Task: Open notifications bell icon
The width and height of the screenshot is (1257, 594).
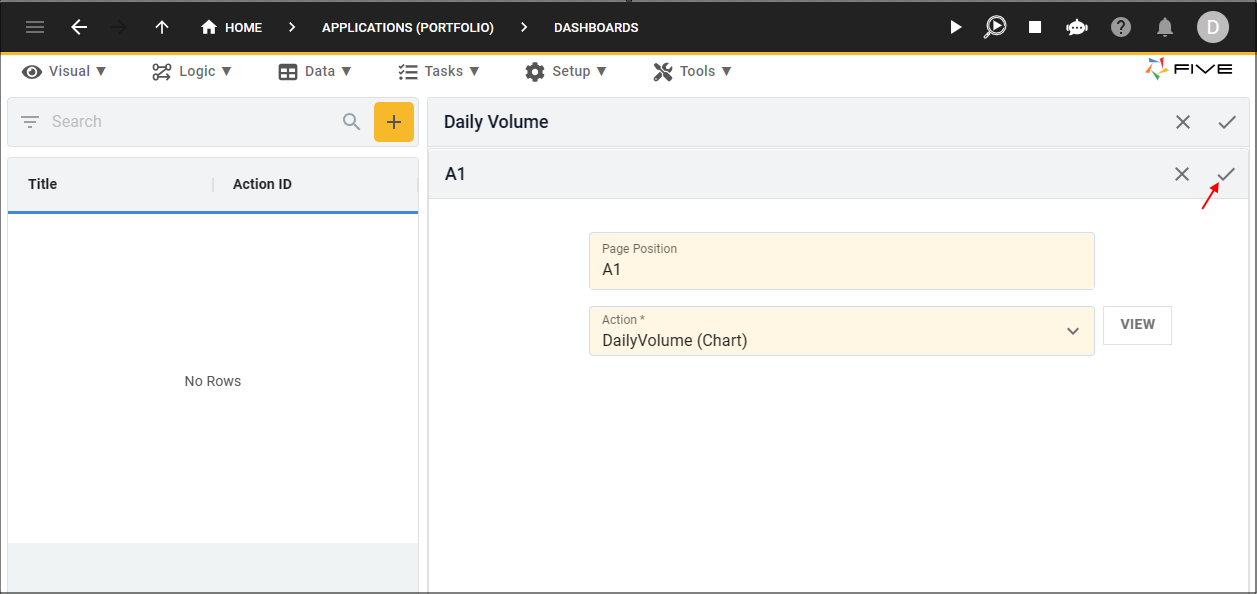Action: (x=1165, y=27)
